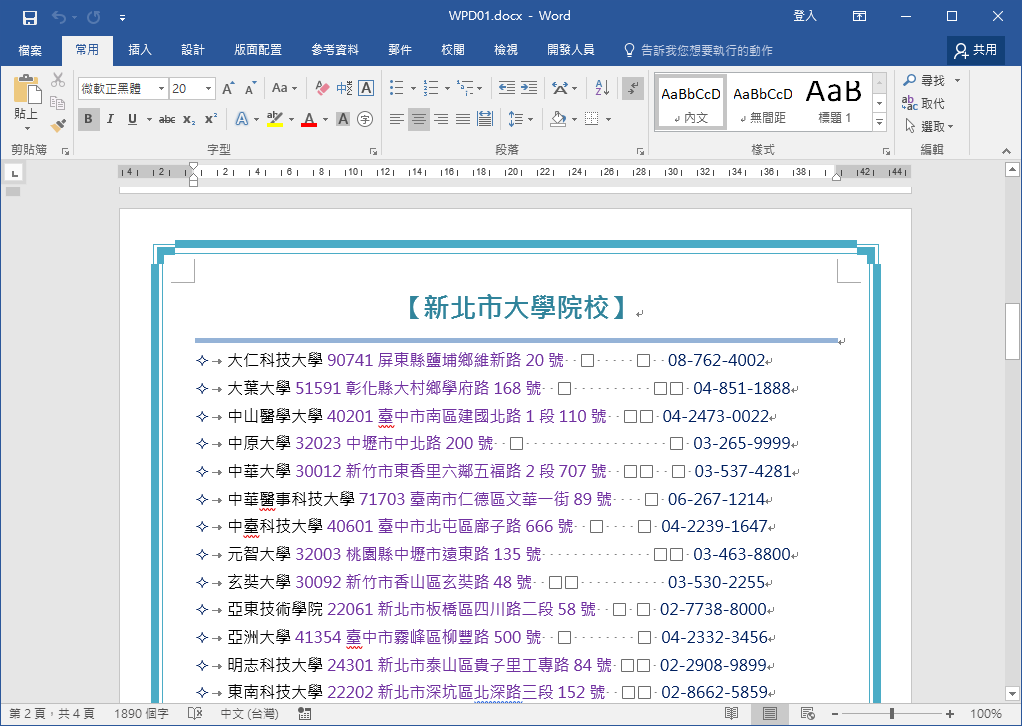Apply a numbered list

pyautogui.click(x=431, y=88)
